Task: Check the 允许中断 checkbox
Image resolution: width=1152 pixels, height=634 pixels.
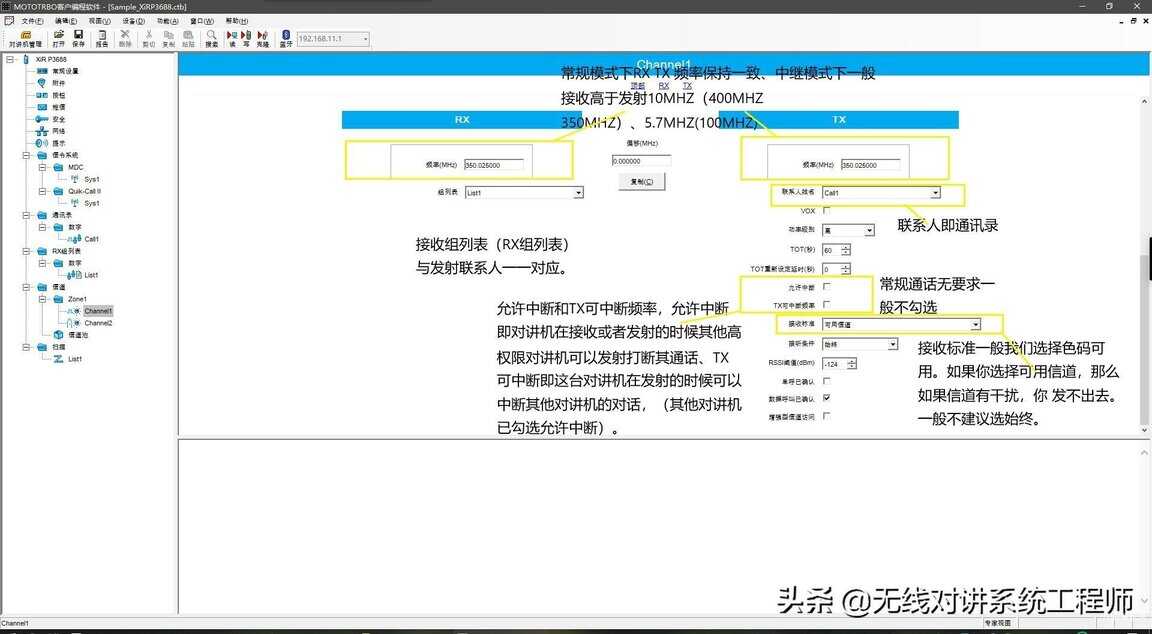Action: point(826,287)
